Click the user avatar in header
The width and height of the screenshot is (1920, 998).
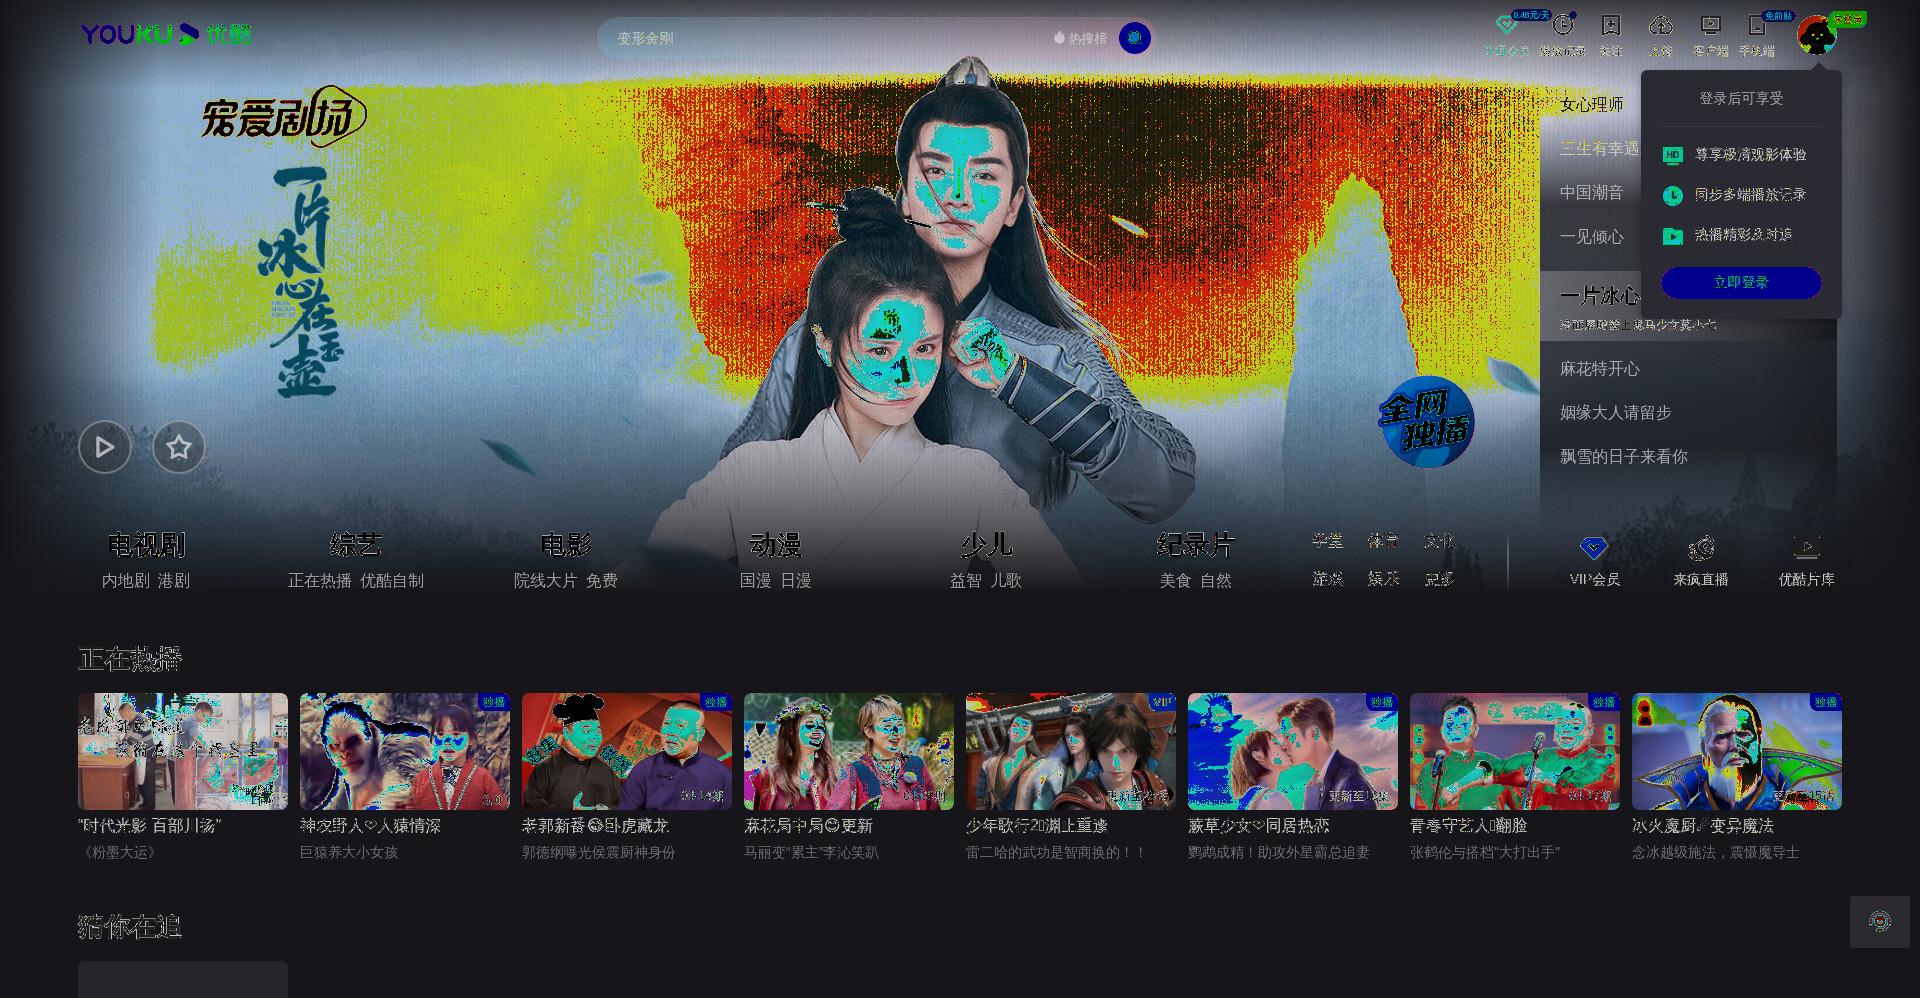(x=1816, y=36)
